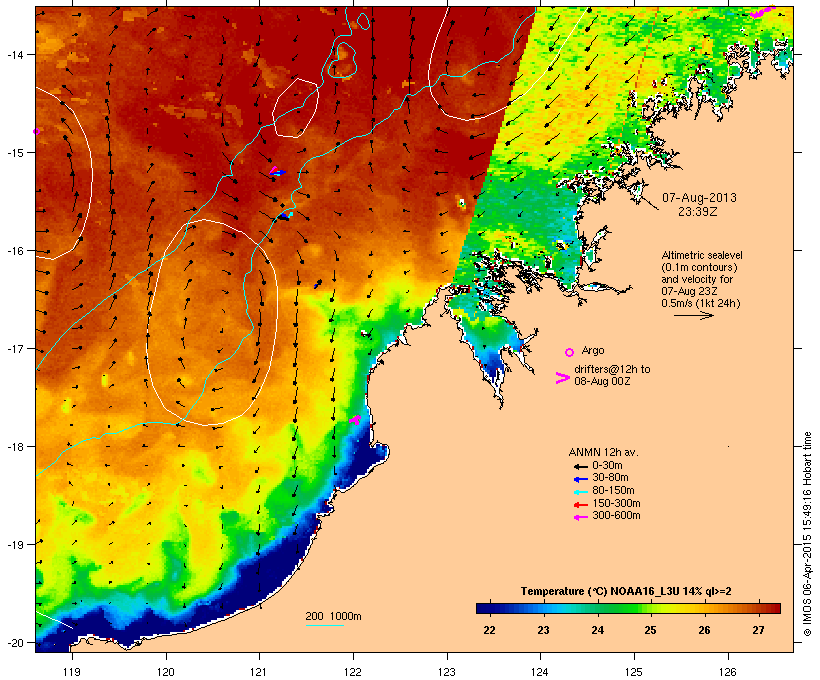Viewport: 820px width, 680px height.
Task: Click the 25 tick label on colorbar
Action: [650, 630]
